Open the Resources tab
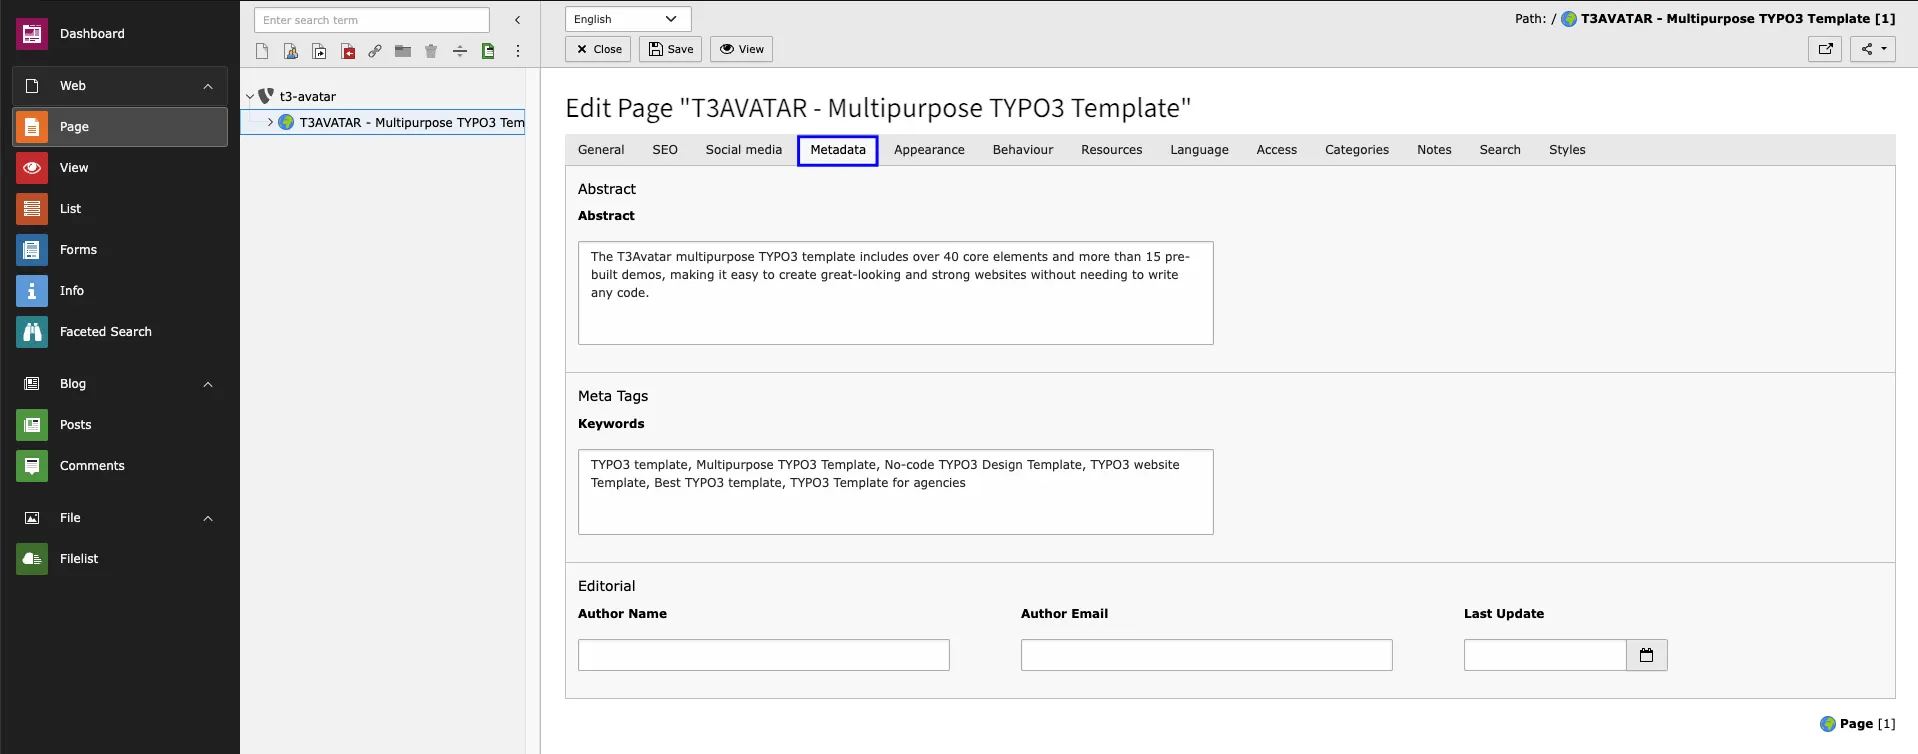The width and height of the screenshot is (1918, 754). click(1112, 150)
